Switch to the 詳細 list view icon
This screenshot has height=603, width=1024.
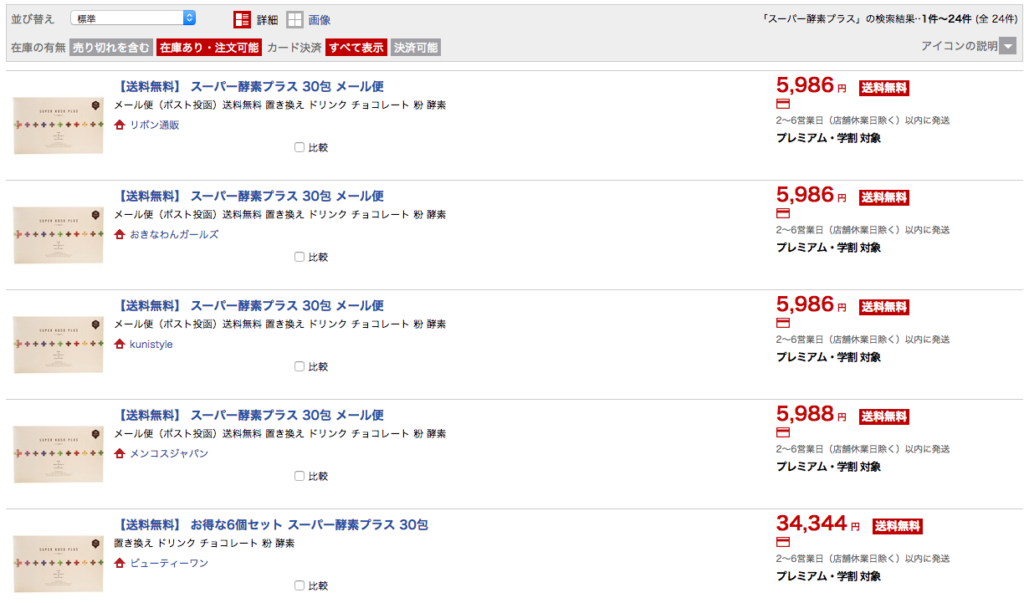(243, 20)
